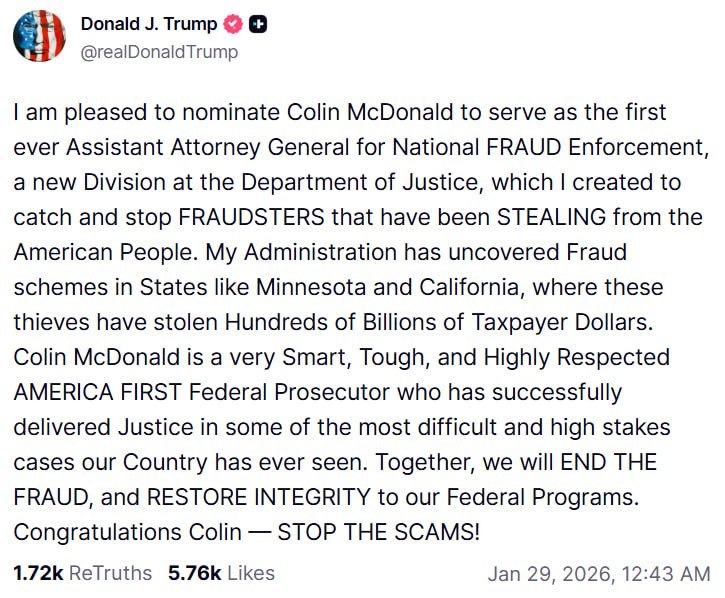
Task: Click the Donald J. Trump display name
Action: pos(148,25)
